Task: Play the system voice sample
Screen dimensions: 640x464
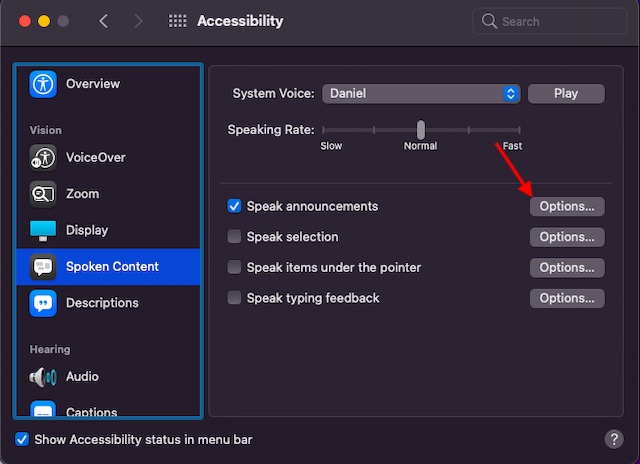Action: click(x=566, y=94)
